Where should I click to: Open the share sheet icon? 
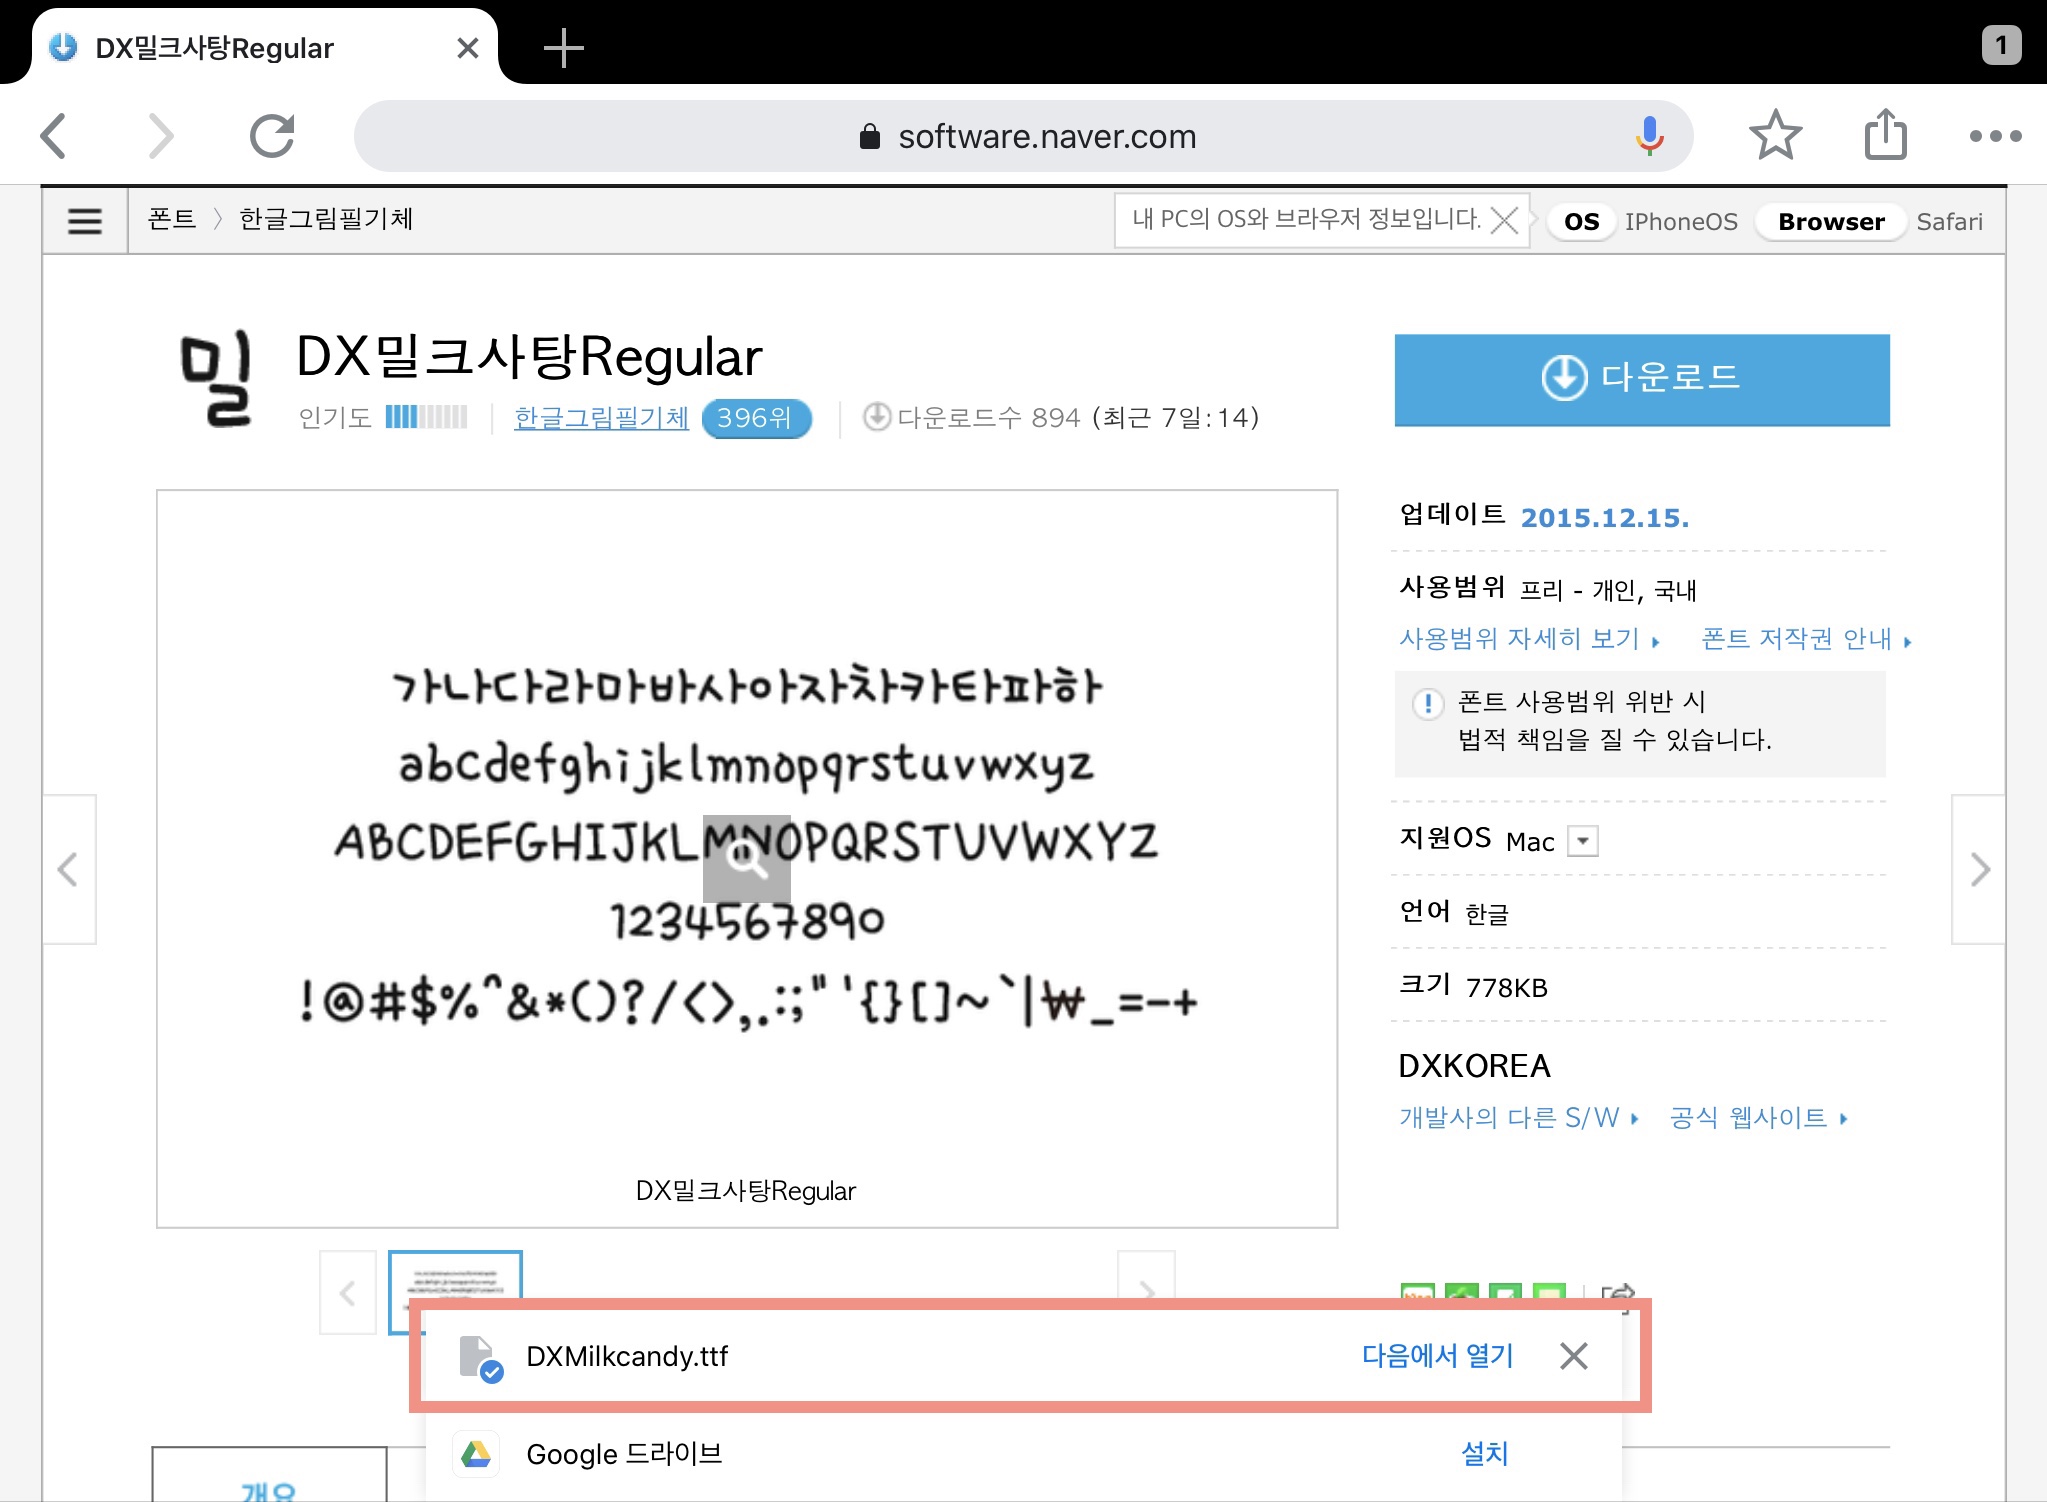[1885, 136]
